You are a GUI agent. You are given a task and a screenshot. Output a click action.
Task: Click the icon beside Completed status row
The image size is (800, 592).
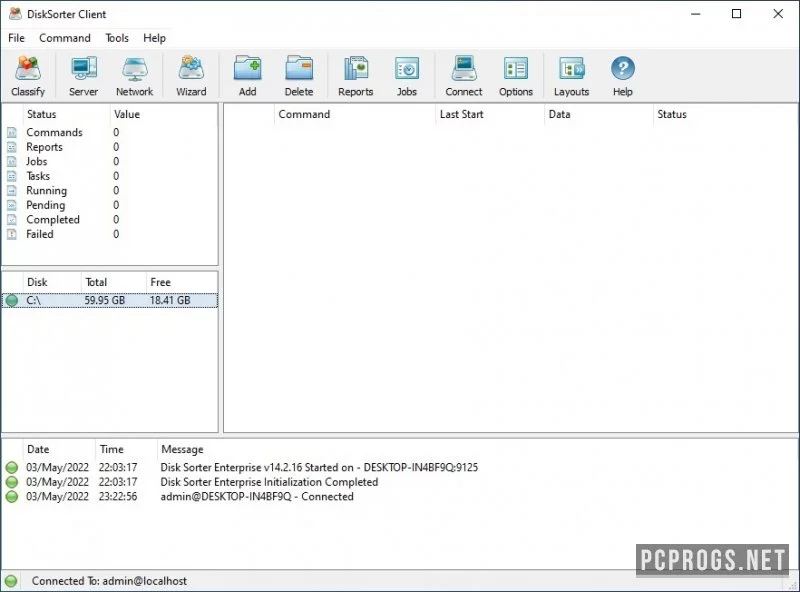point(12,219)
